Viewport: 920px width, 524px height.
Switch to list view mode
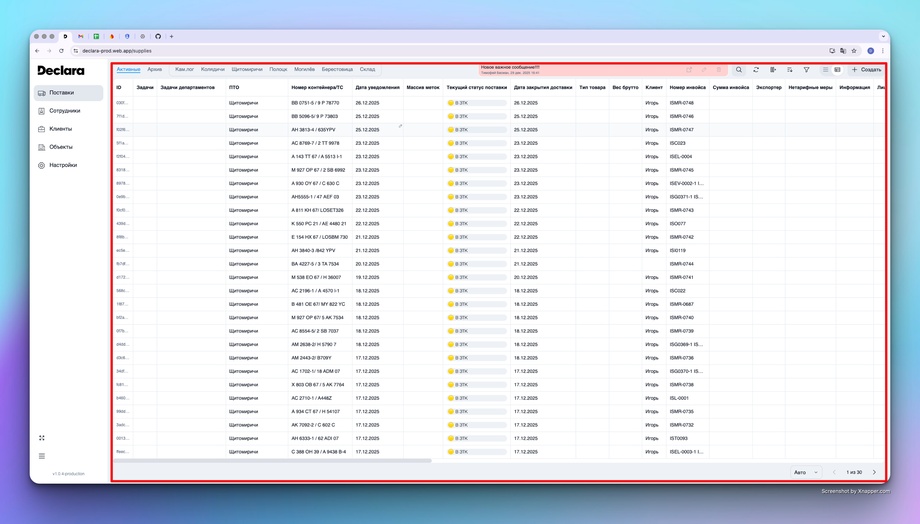point(825,70)
